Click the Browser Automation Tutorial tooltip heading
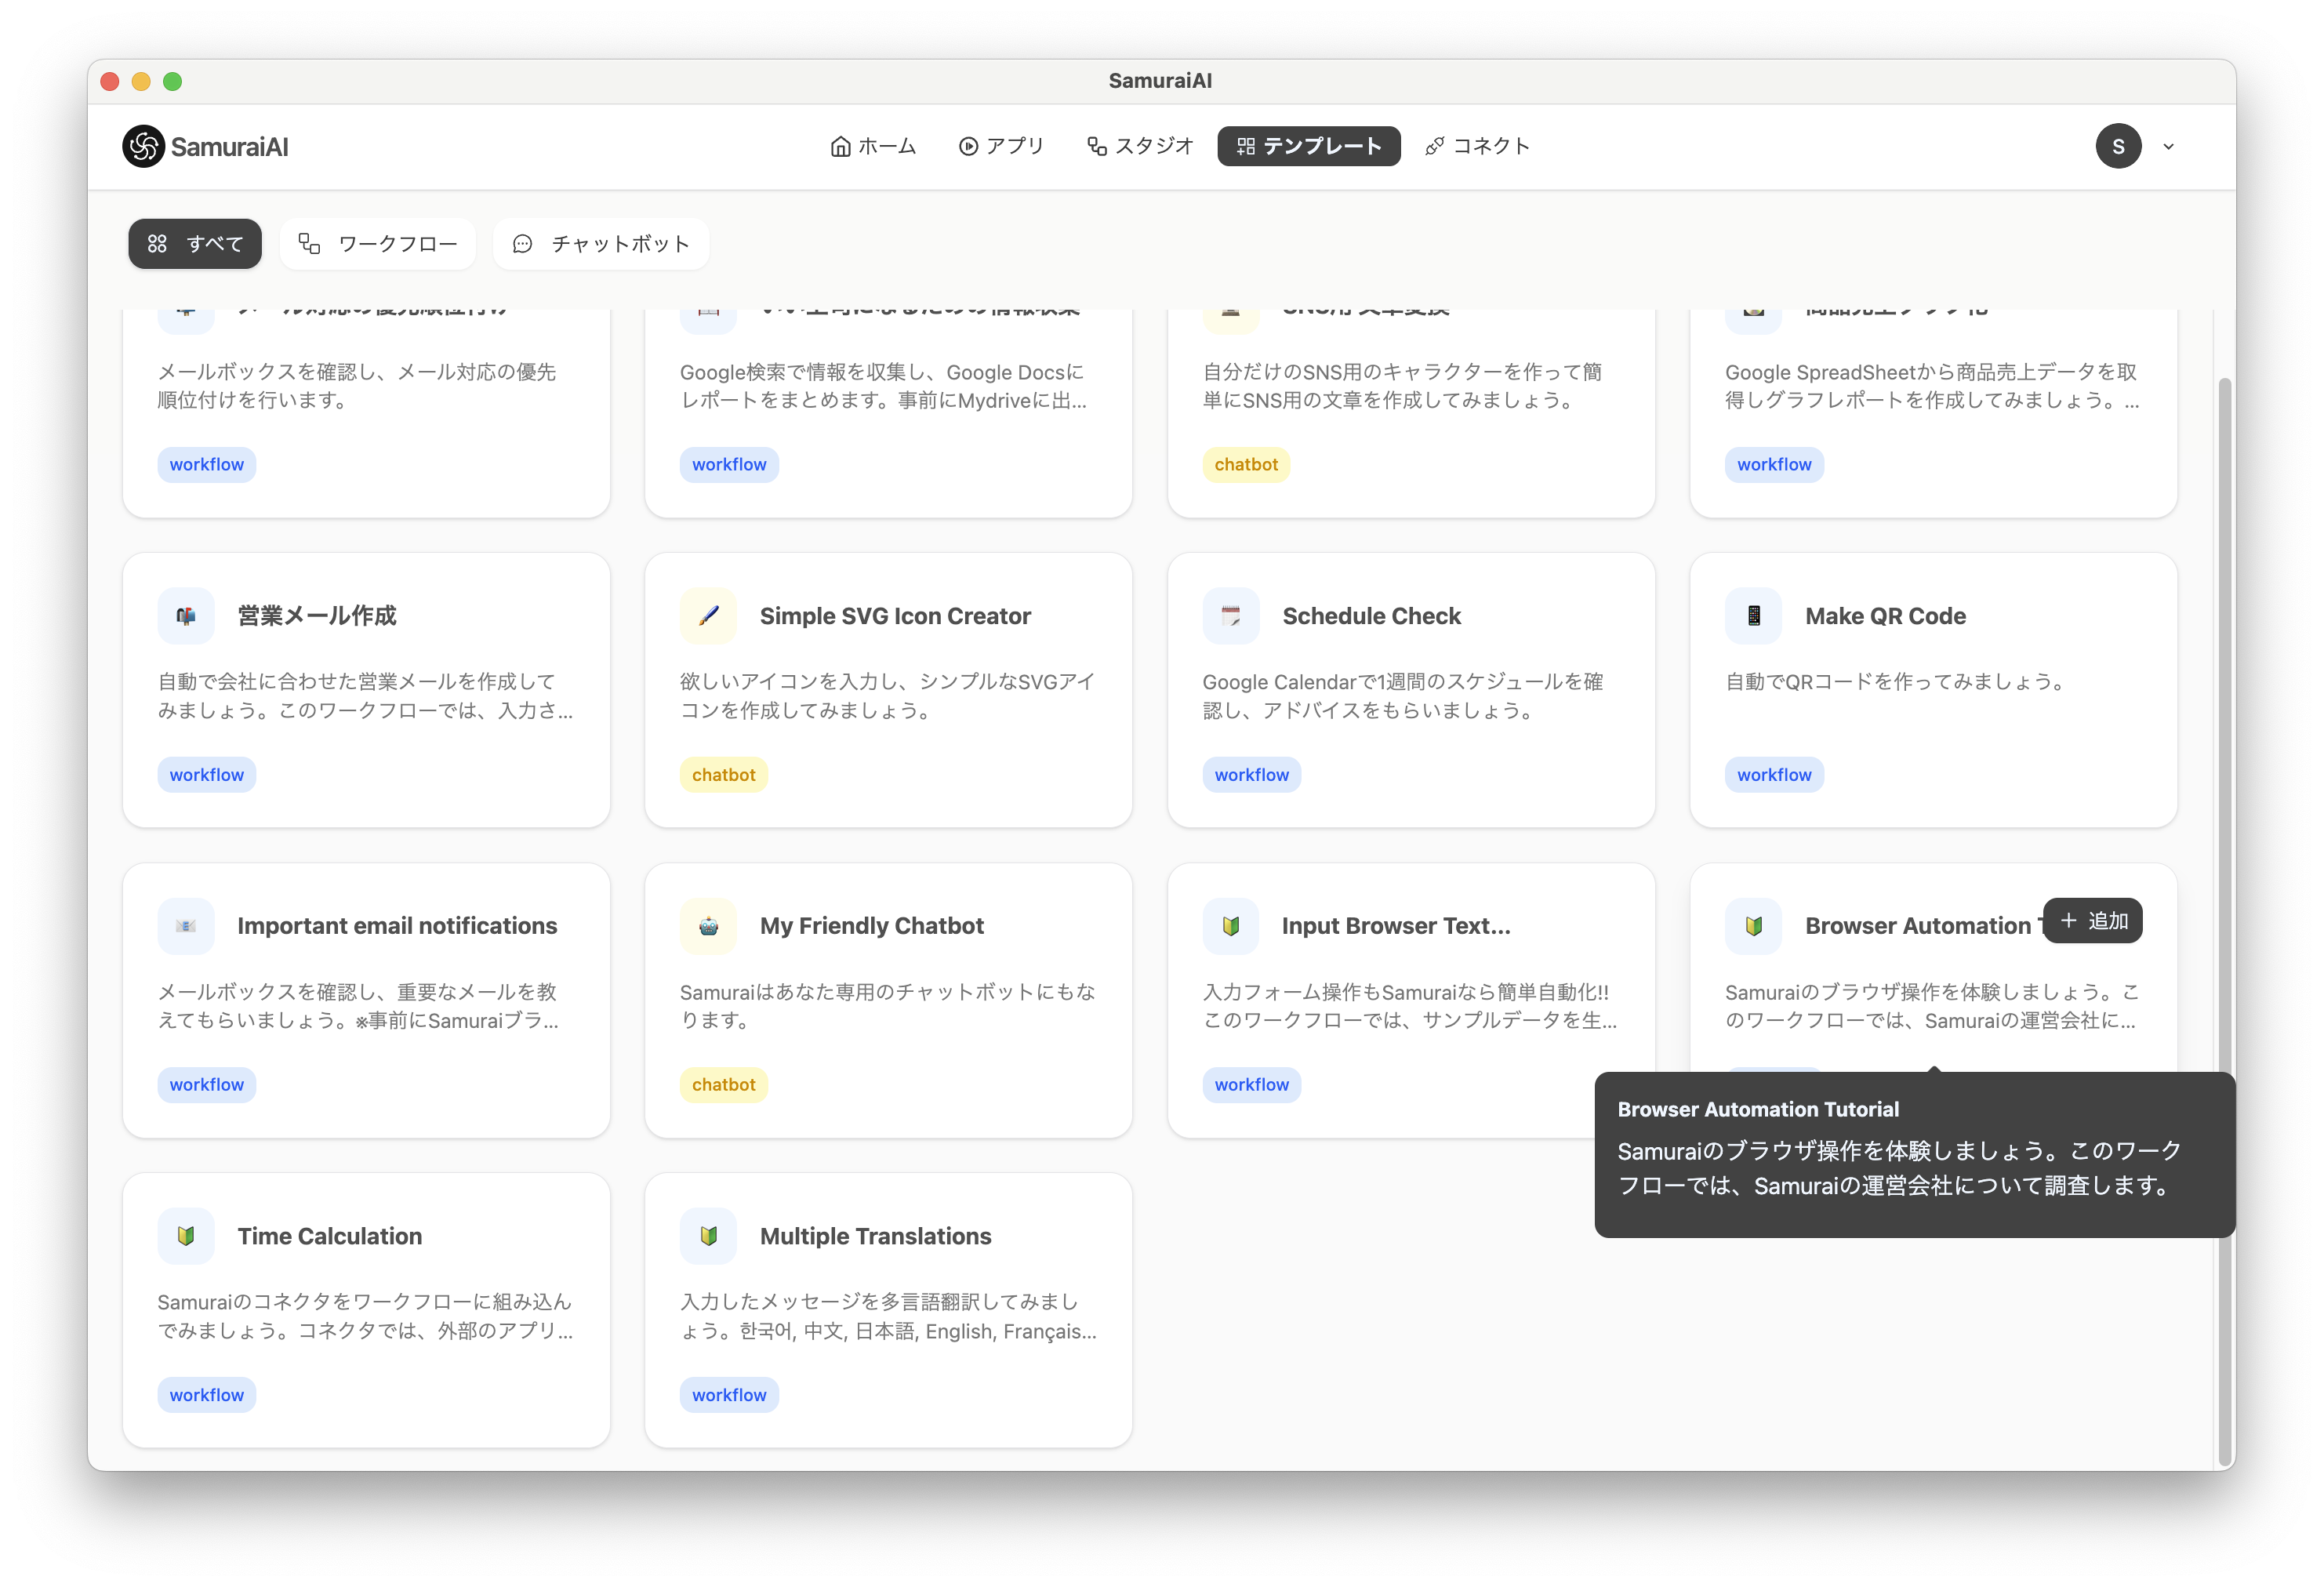This screenshot has width=2324, height=1587. pyautogui.click(x=1758, y=1109)
